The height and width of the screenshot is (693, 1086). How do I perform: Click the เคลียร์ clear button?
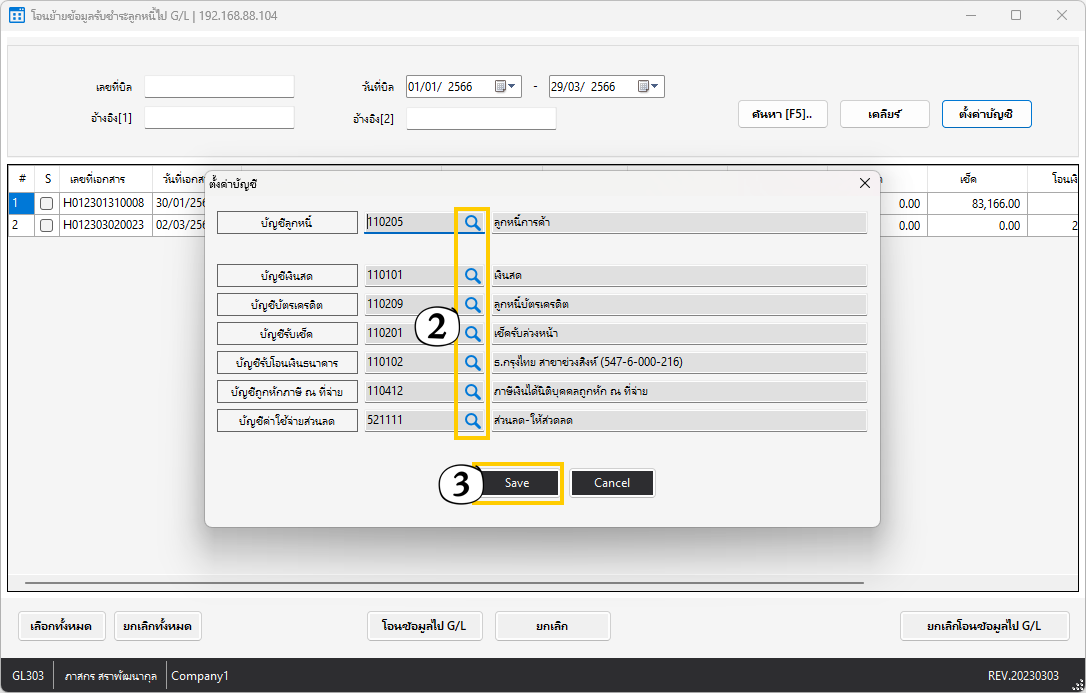tap(885, 114)
